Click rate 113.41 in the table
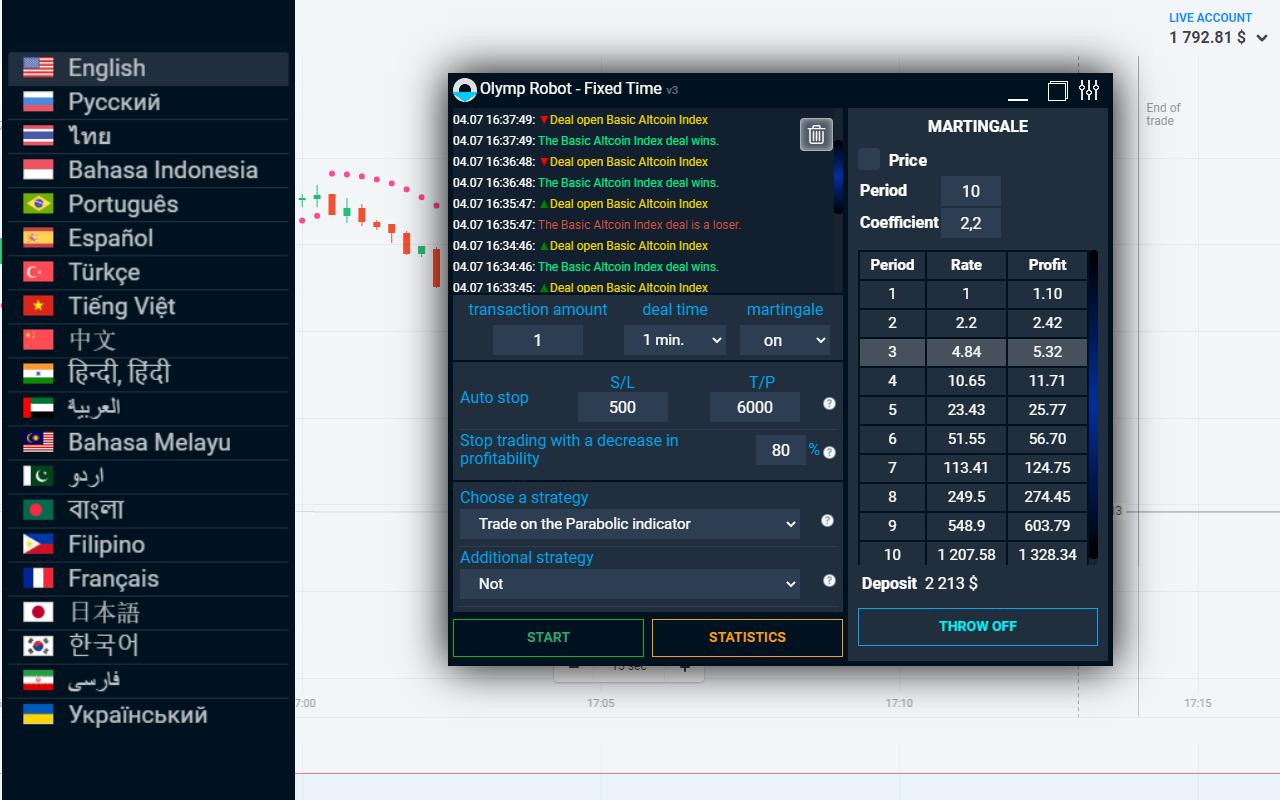The height and width of the screenshot is (800, 1280). tap(966, 468)
